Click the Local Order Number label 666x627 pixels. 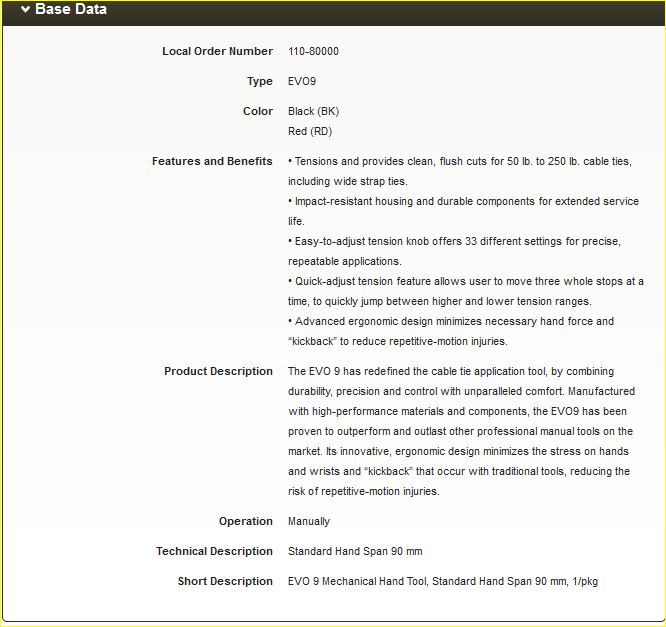pos(217,51)
